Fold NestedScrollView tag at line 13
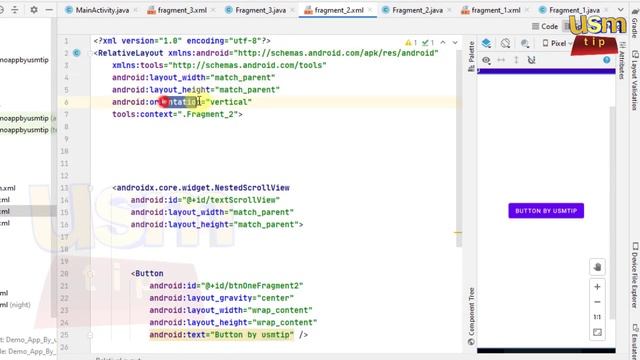The height and width of the screenshot is (360, 640). (91, 188)
